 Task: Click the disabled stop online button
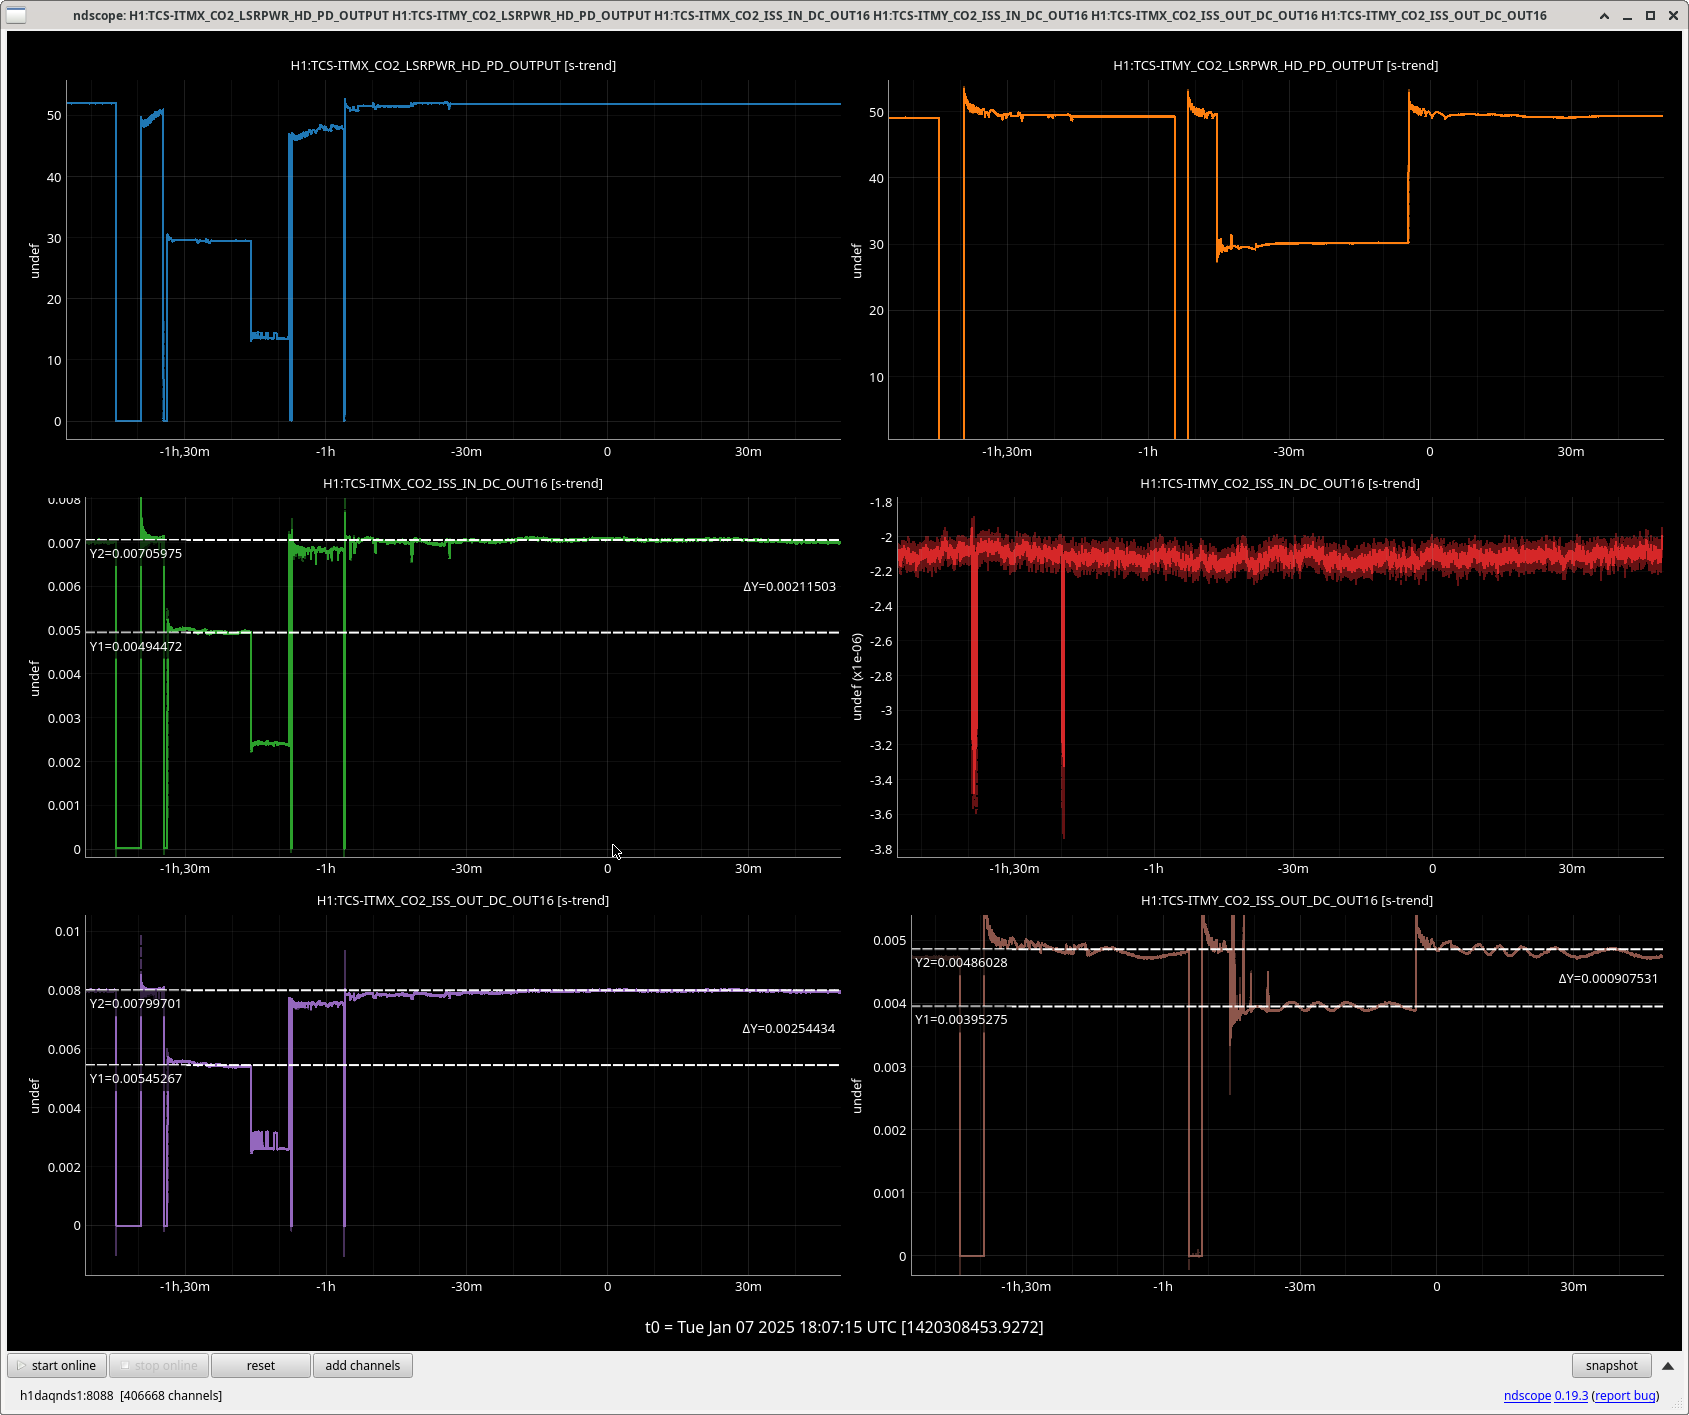[159, 1365]
